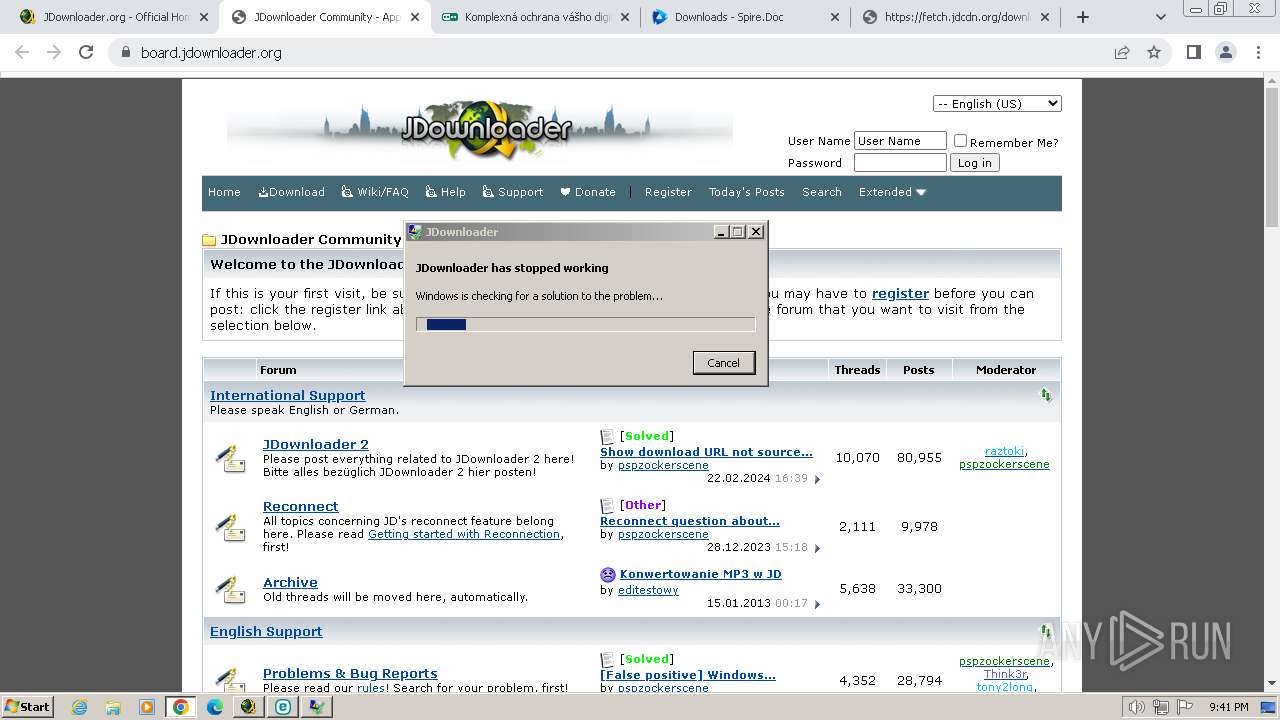Image resolution: width=1280 pixels, height=720 pixels.
Task: Click the browser forward arrow
Action: coord(54,52)
